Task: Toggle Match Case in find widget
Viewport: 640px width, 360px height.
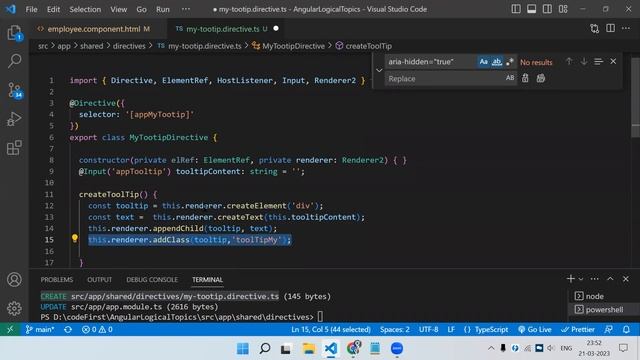Action: (483, 62)
